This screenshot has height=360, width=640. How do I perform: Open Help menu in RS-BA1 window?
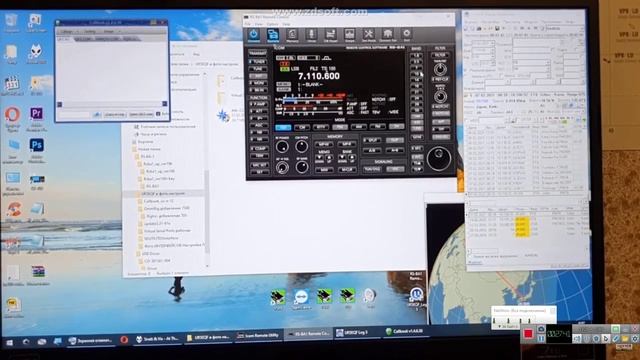[x=286, y=24]
